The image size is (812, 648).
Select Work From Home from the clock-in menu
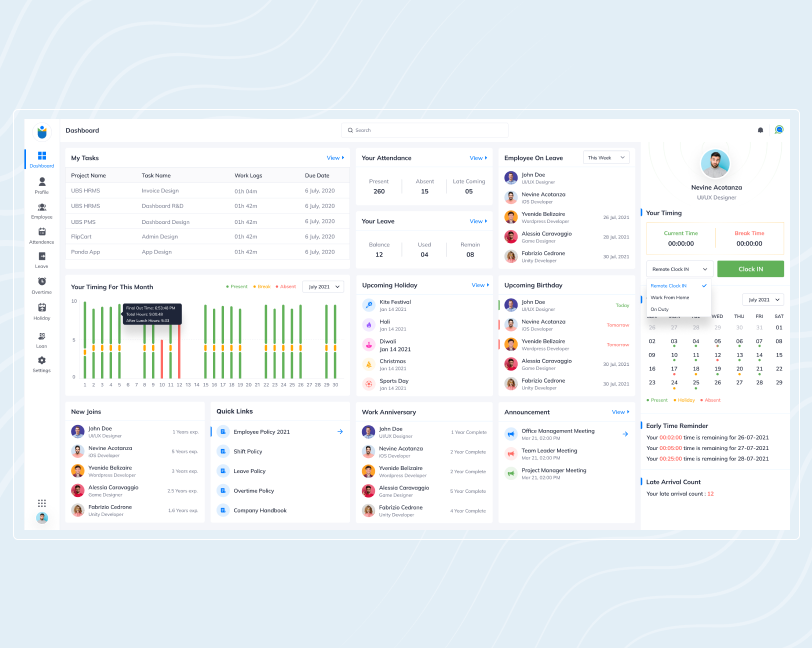tap(670, 297)
